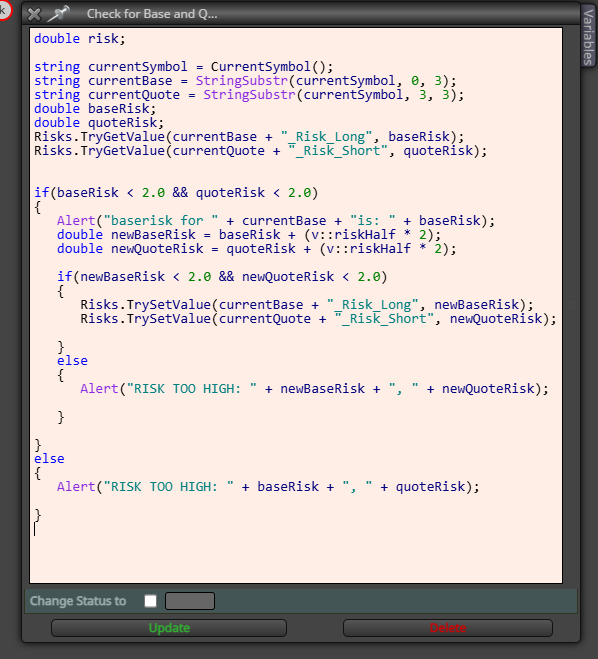Click the currentBase StringSubstr call
Viewport: 598px width, 659px height.
[x=326, y=81]
